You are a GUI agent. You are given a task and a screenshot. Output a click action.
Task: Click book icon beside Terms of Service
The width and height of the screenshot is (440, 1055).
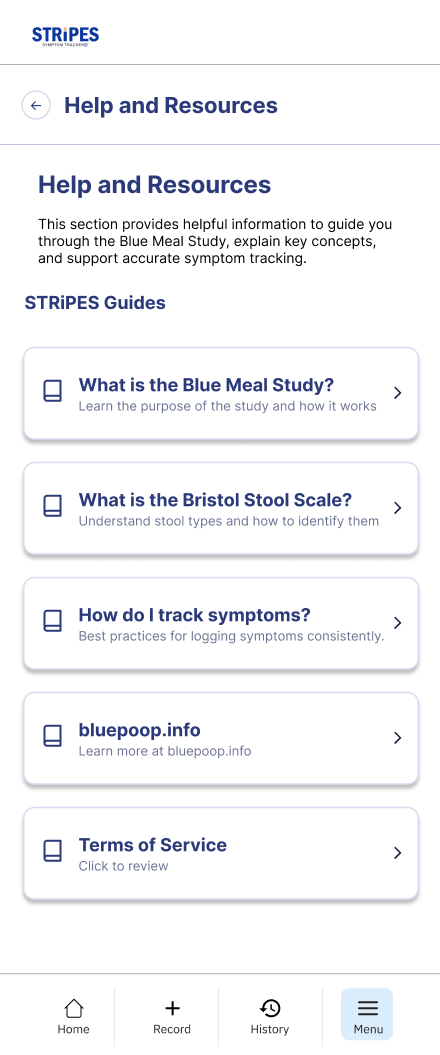(x=52, y=852)
